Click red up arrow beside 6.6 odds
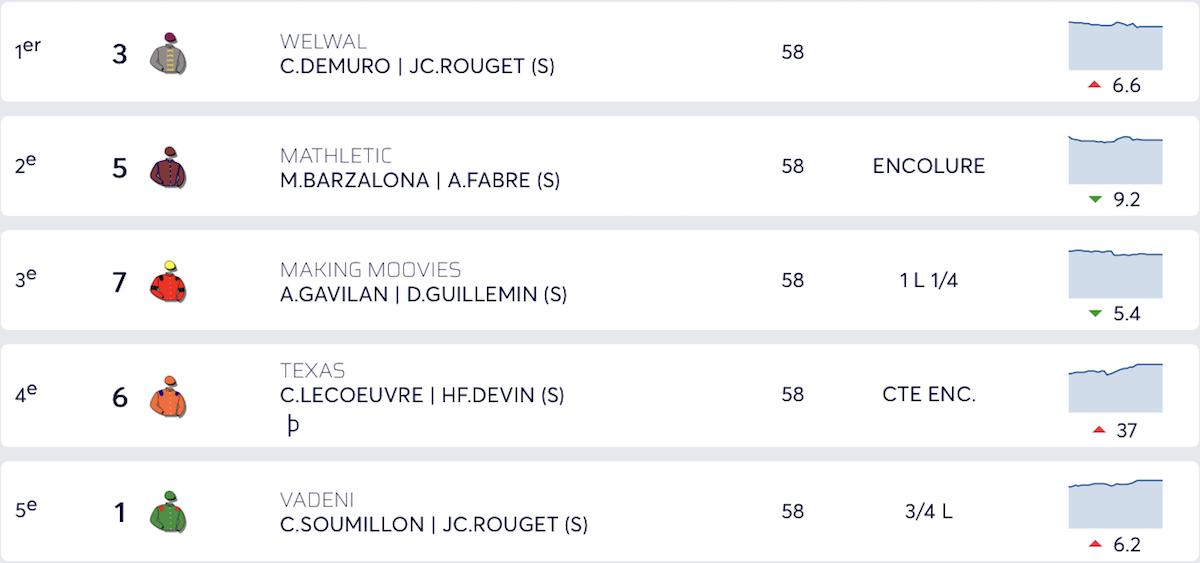The height and width of the screenshot is (563, 1200). 1094,86
